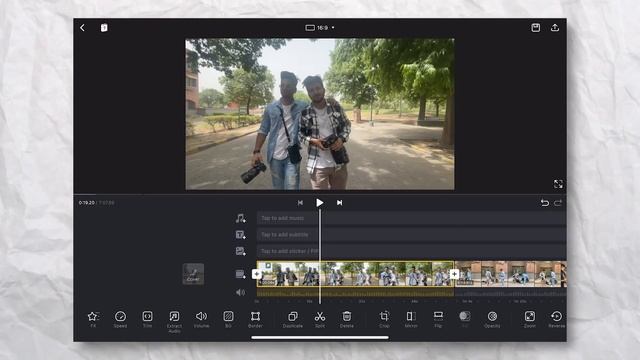Tap the 'Tap to add subtitle' track
Image resolution: width=640 pixels, height=360 pixels.
(x=411, y=235)
